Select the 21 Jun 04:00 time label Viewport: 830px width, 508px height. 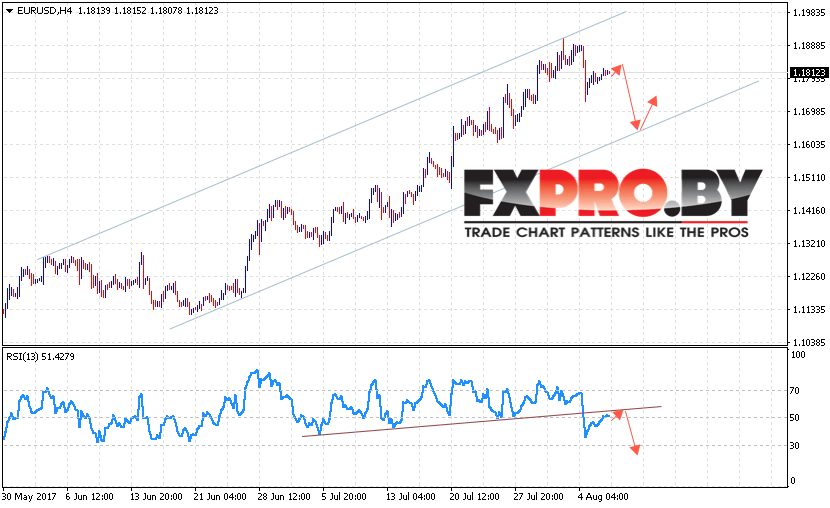pyautogui.click(x=220, y=497)
